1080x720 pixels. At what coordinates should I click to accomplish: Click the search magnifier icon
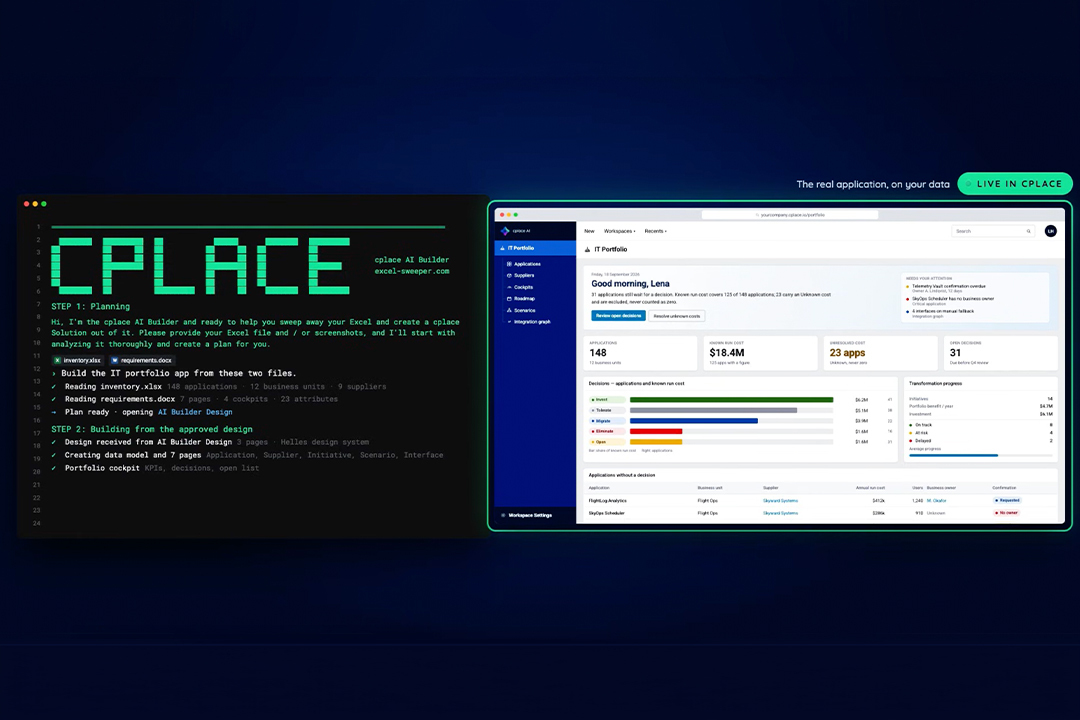click(1028, 232)
